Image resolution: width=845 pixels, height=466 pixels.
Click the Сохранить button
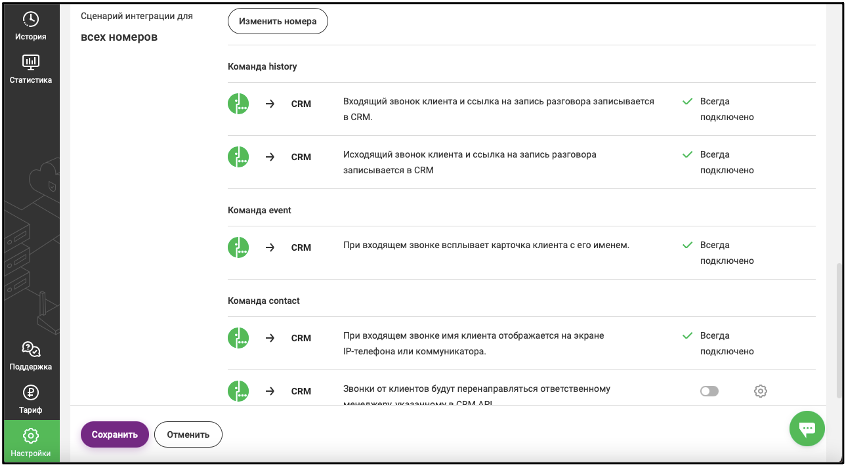(x=114, y=434)
